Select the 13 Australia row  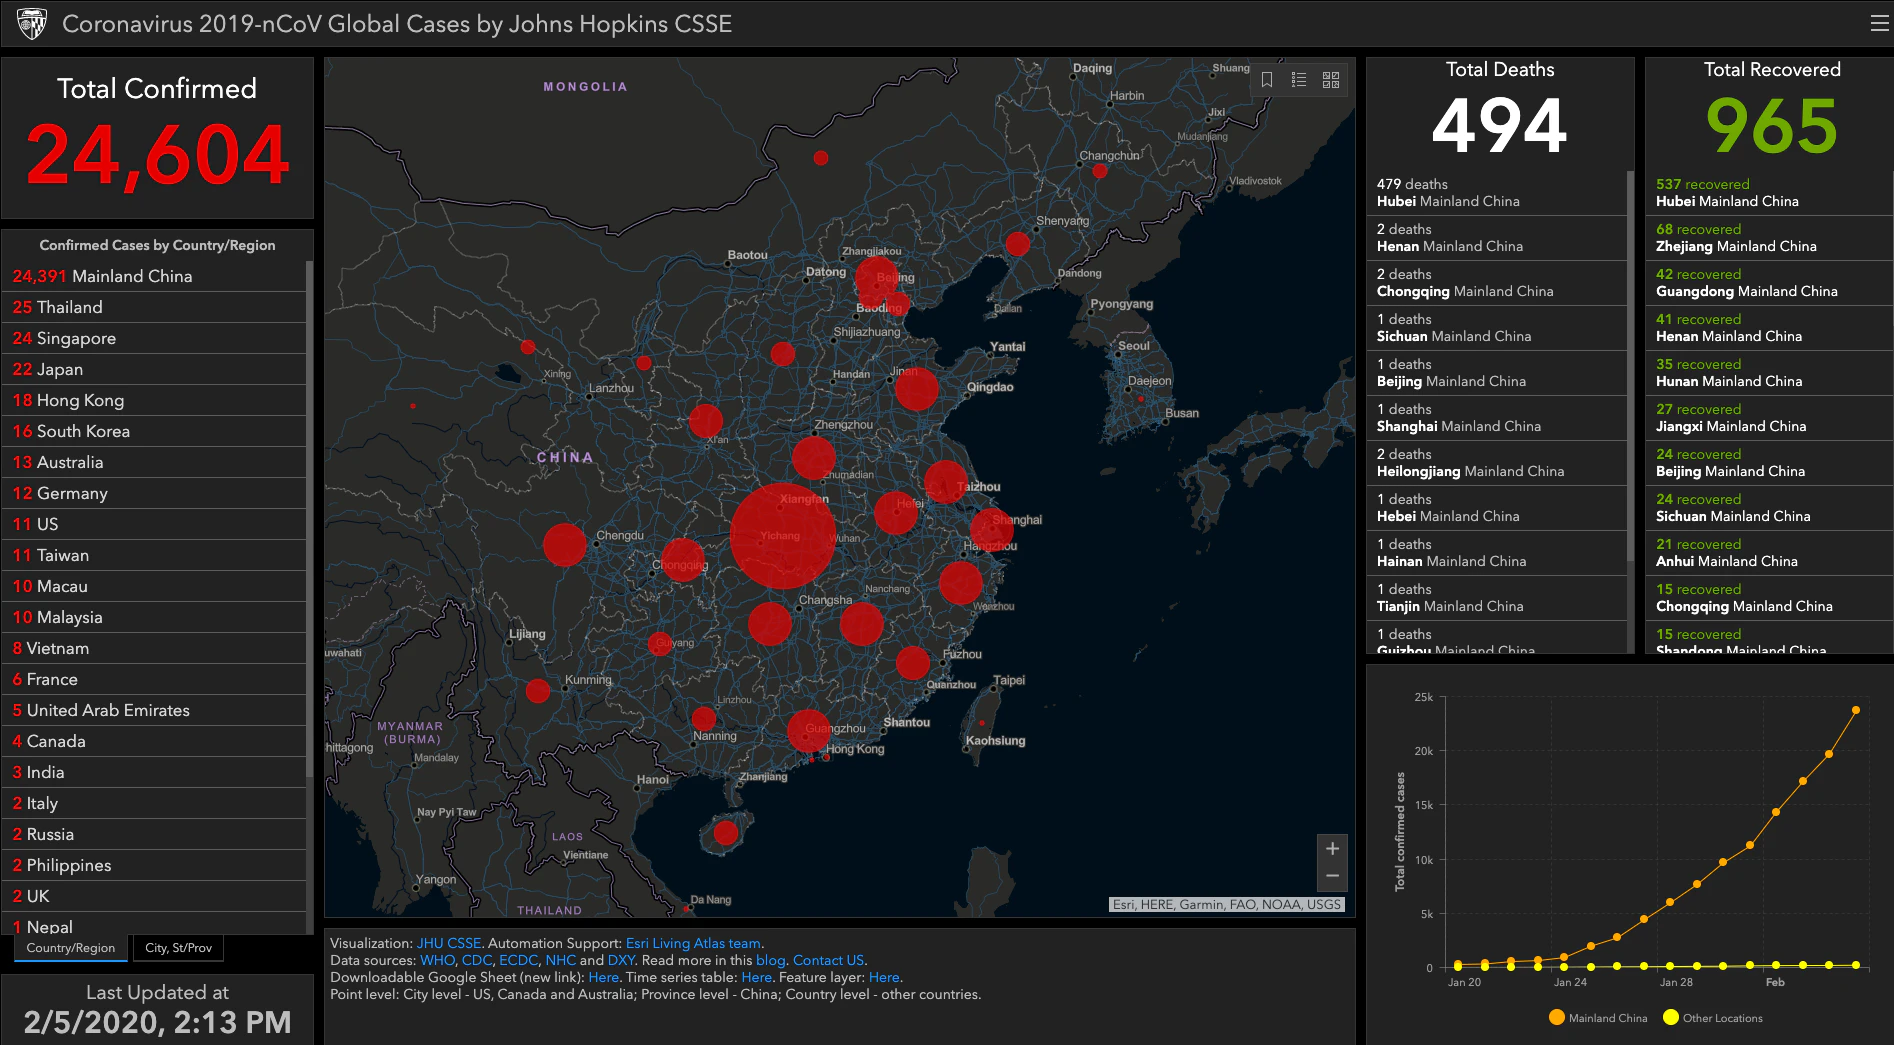(x=155, y=462)
